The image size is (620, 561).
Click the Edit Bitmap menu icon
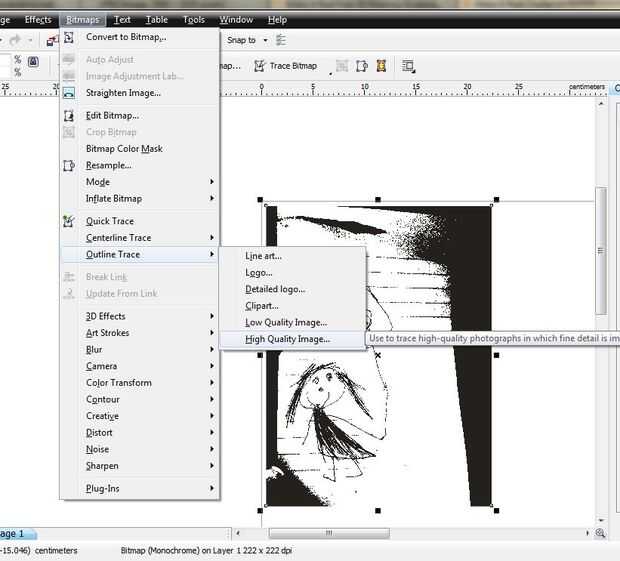[69, 116]
